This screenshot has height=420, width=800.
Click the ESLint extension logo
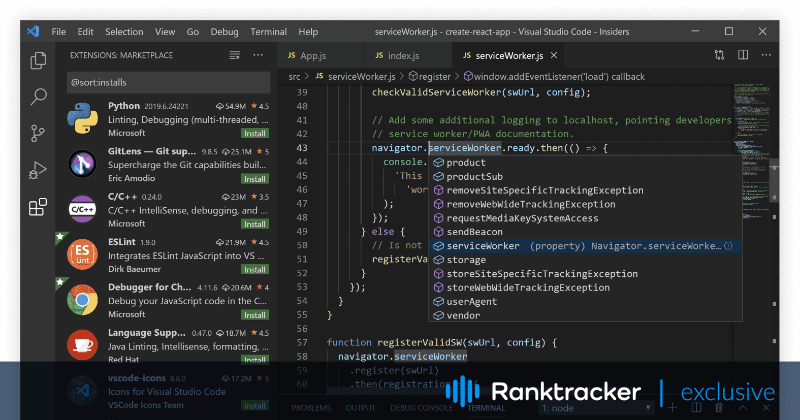click(x=82, y=254)
